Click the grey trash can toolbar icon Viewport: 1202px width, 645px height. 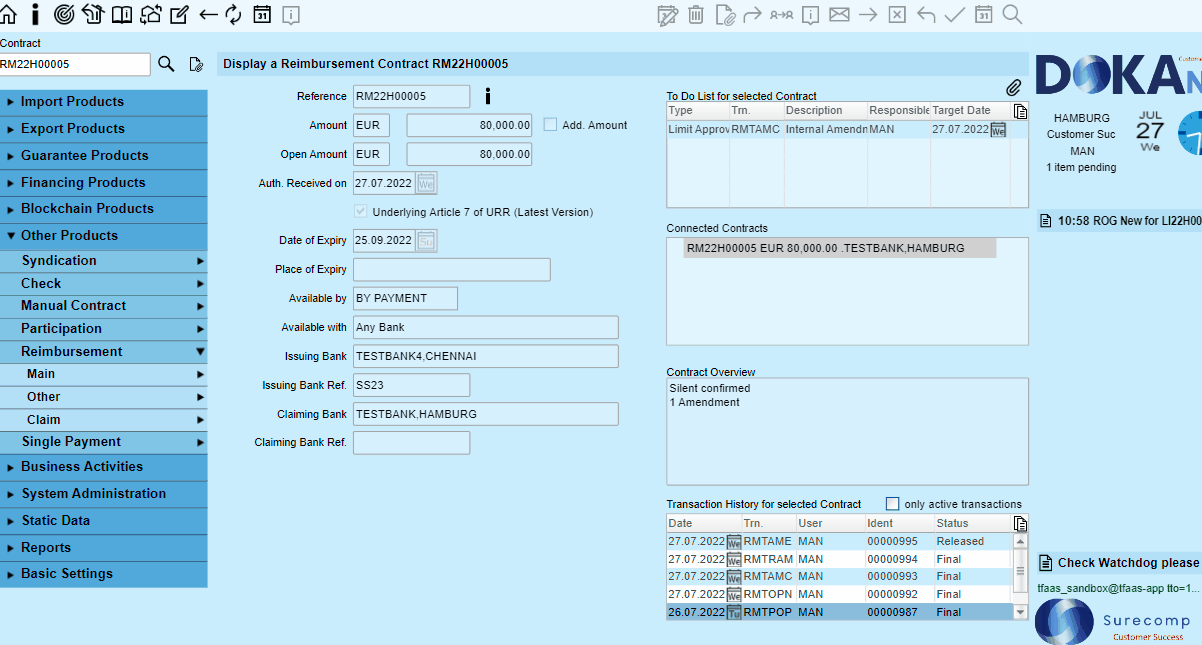tap(696, 14)
